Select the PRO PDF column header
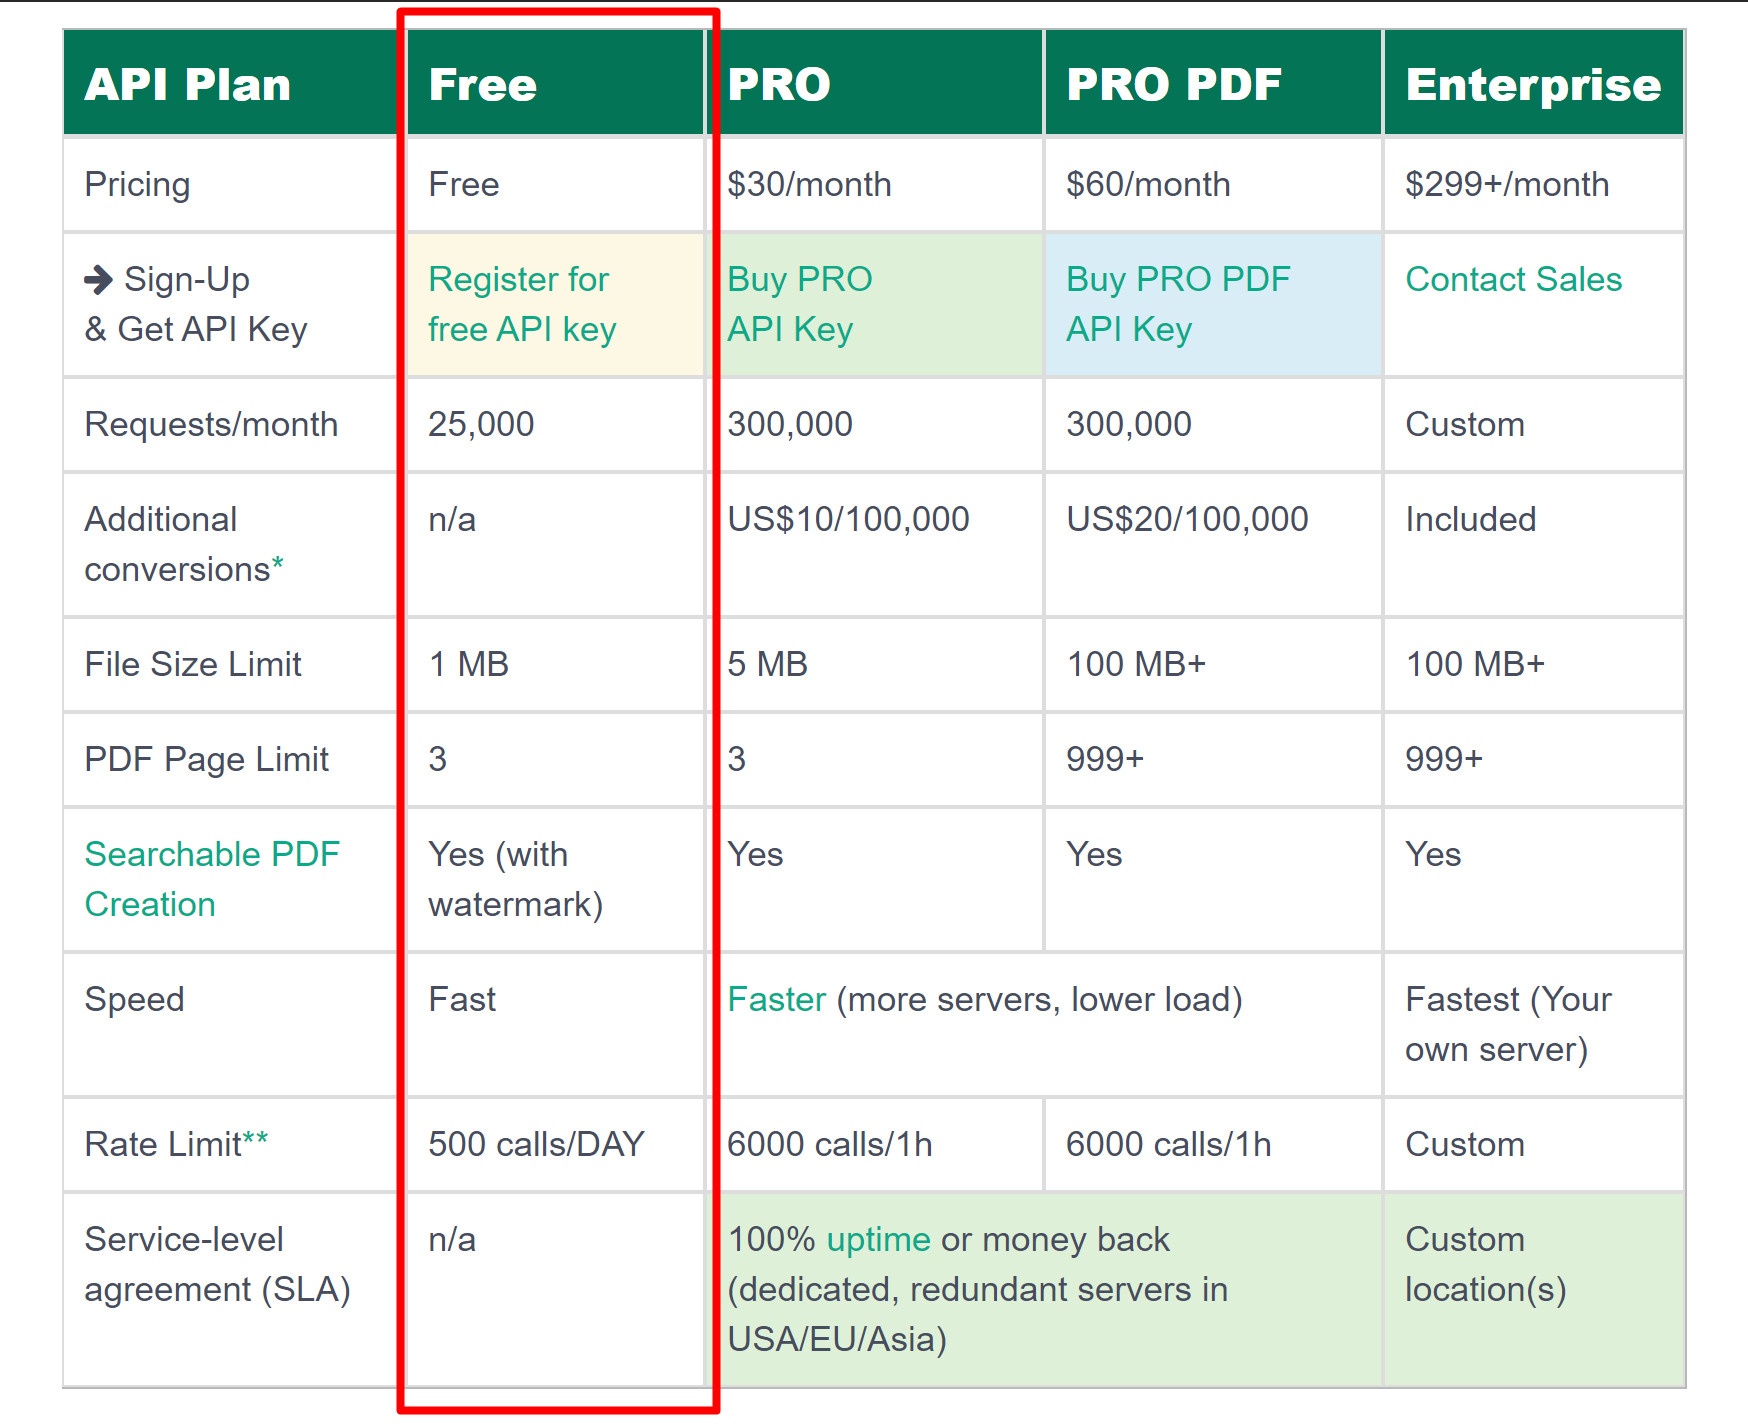This screenshot has width=1748, height=1428. pyautogui.click(x=1213, y=83)
